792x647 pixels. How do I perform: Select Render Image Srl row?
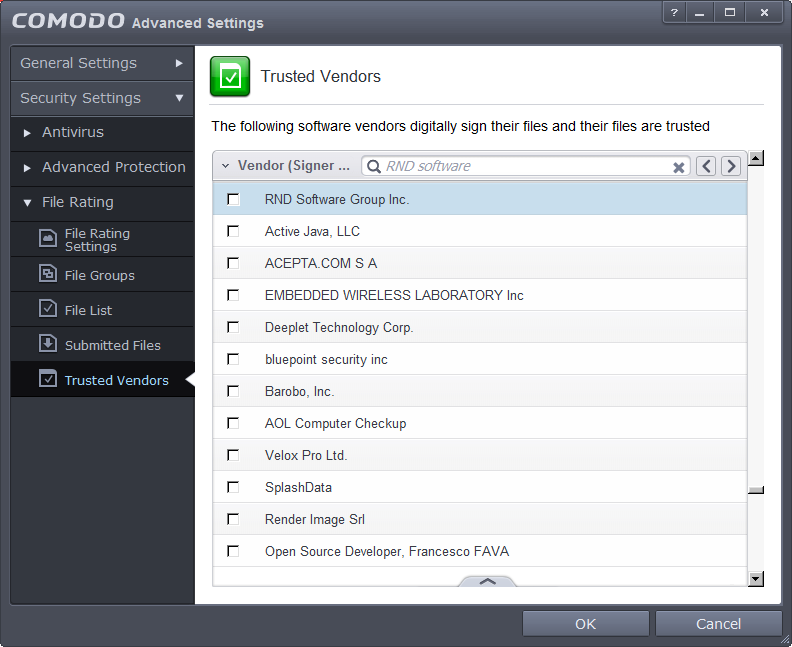[x=480, y=519]
